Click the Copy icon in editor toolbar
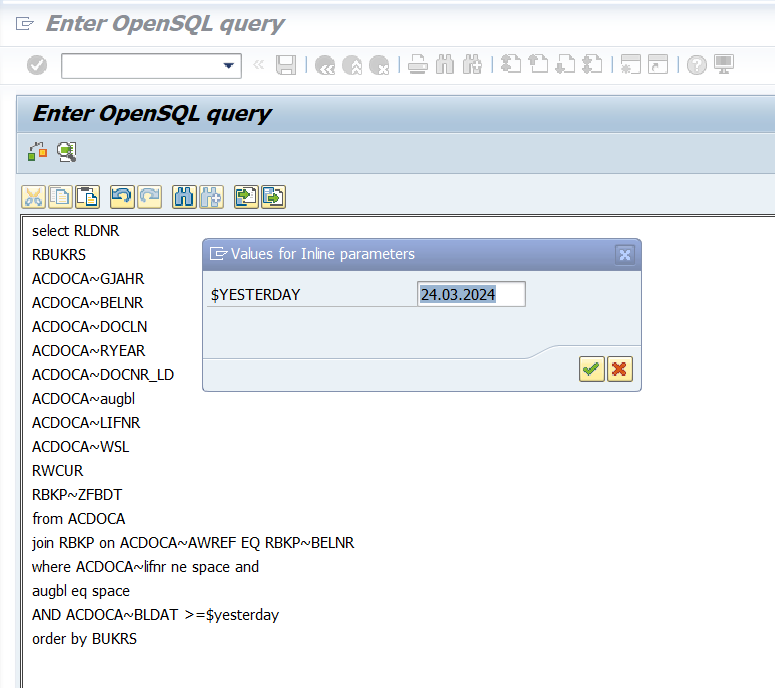This screenshot has width=775, height=688. [x=60, y=197]
